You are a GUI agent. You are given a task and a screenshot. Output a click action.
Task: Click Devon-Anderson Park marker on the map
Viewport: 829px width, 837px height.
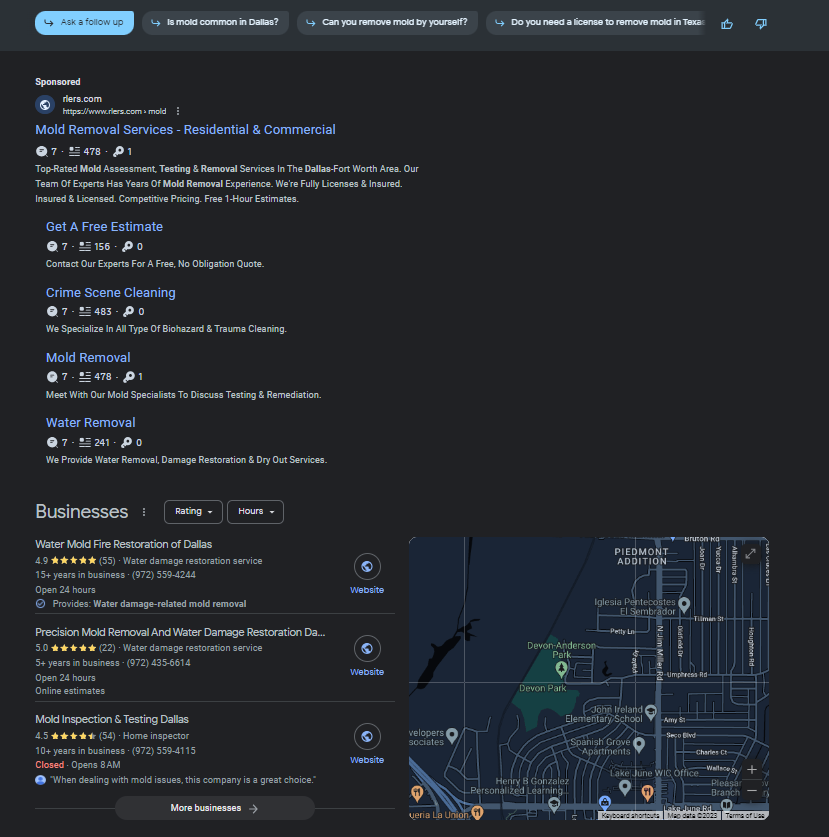click(561, 667)
